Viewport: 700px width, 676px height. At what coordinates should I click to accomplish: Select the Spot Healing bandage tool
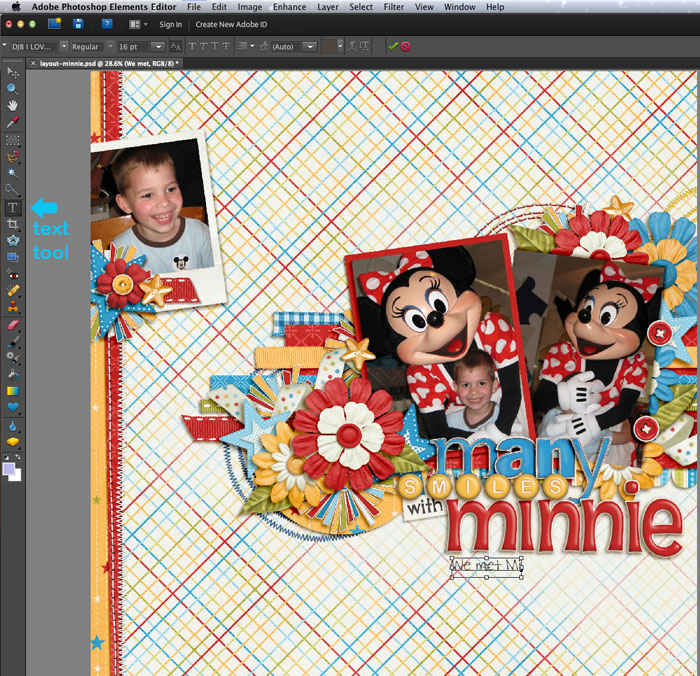[x=12, y=291]
